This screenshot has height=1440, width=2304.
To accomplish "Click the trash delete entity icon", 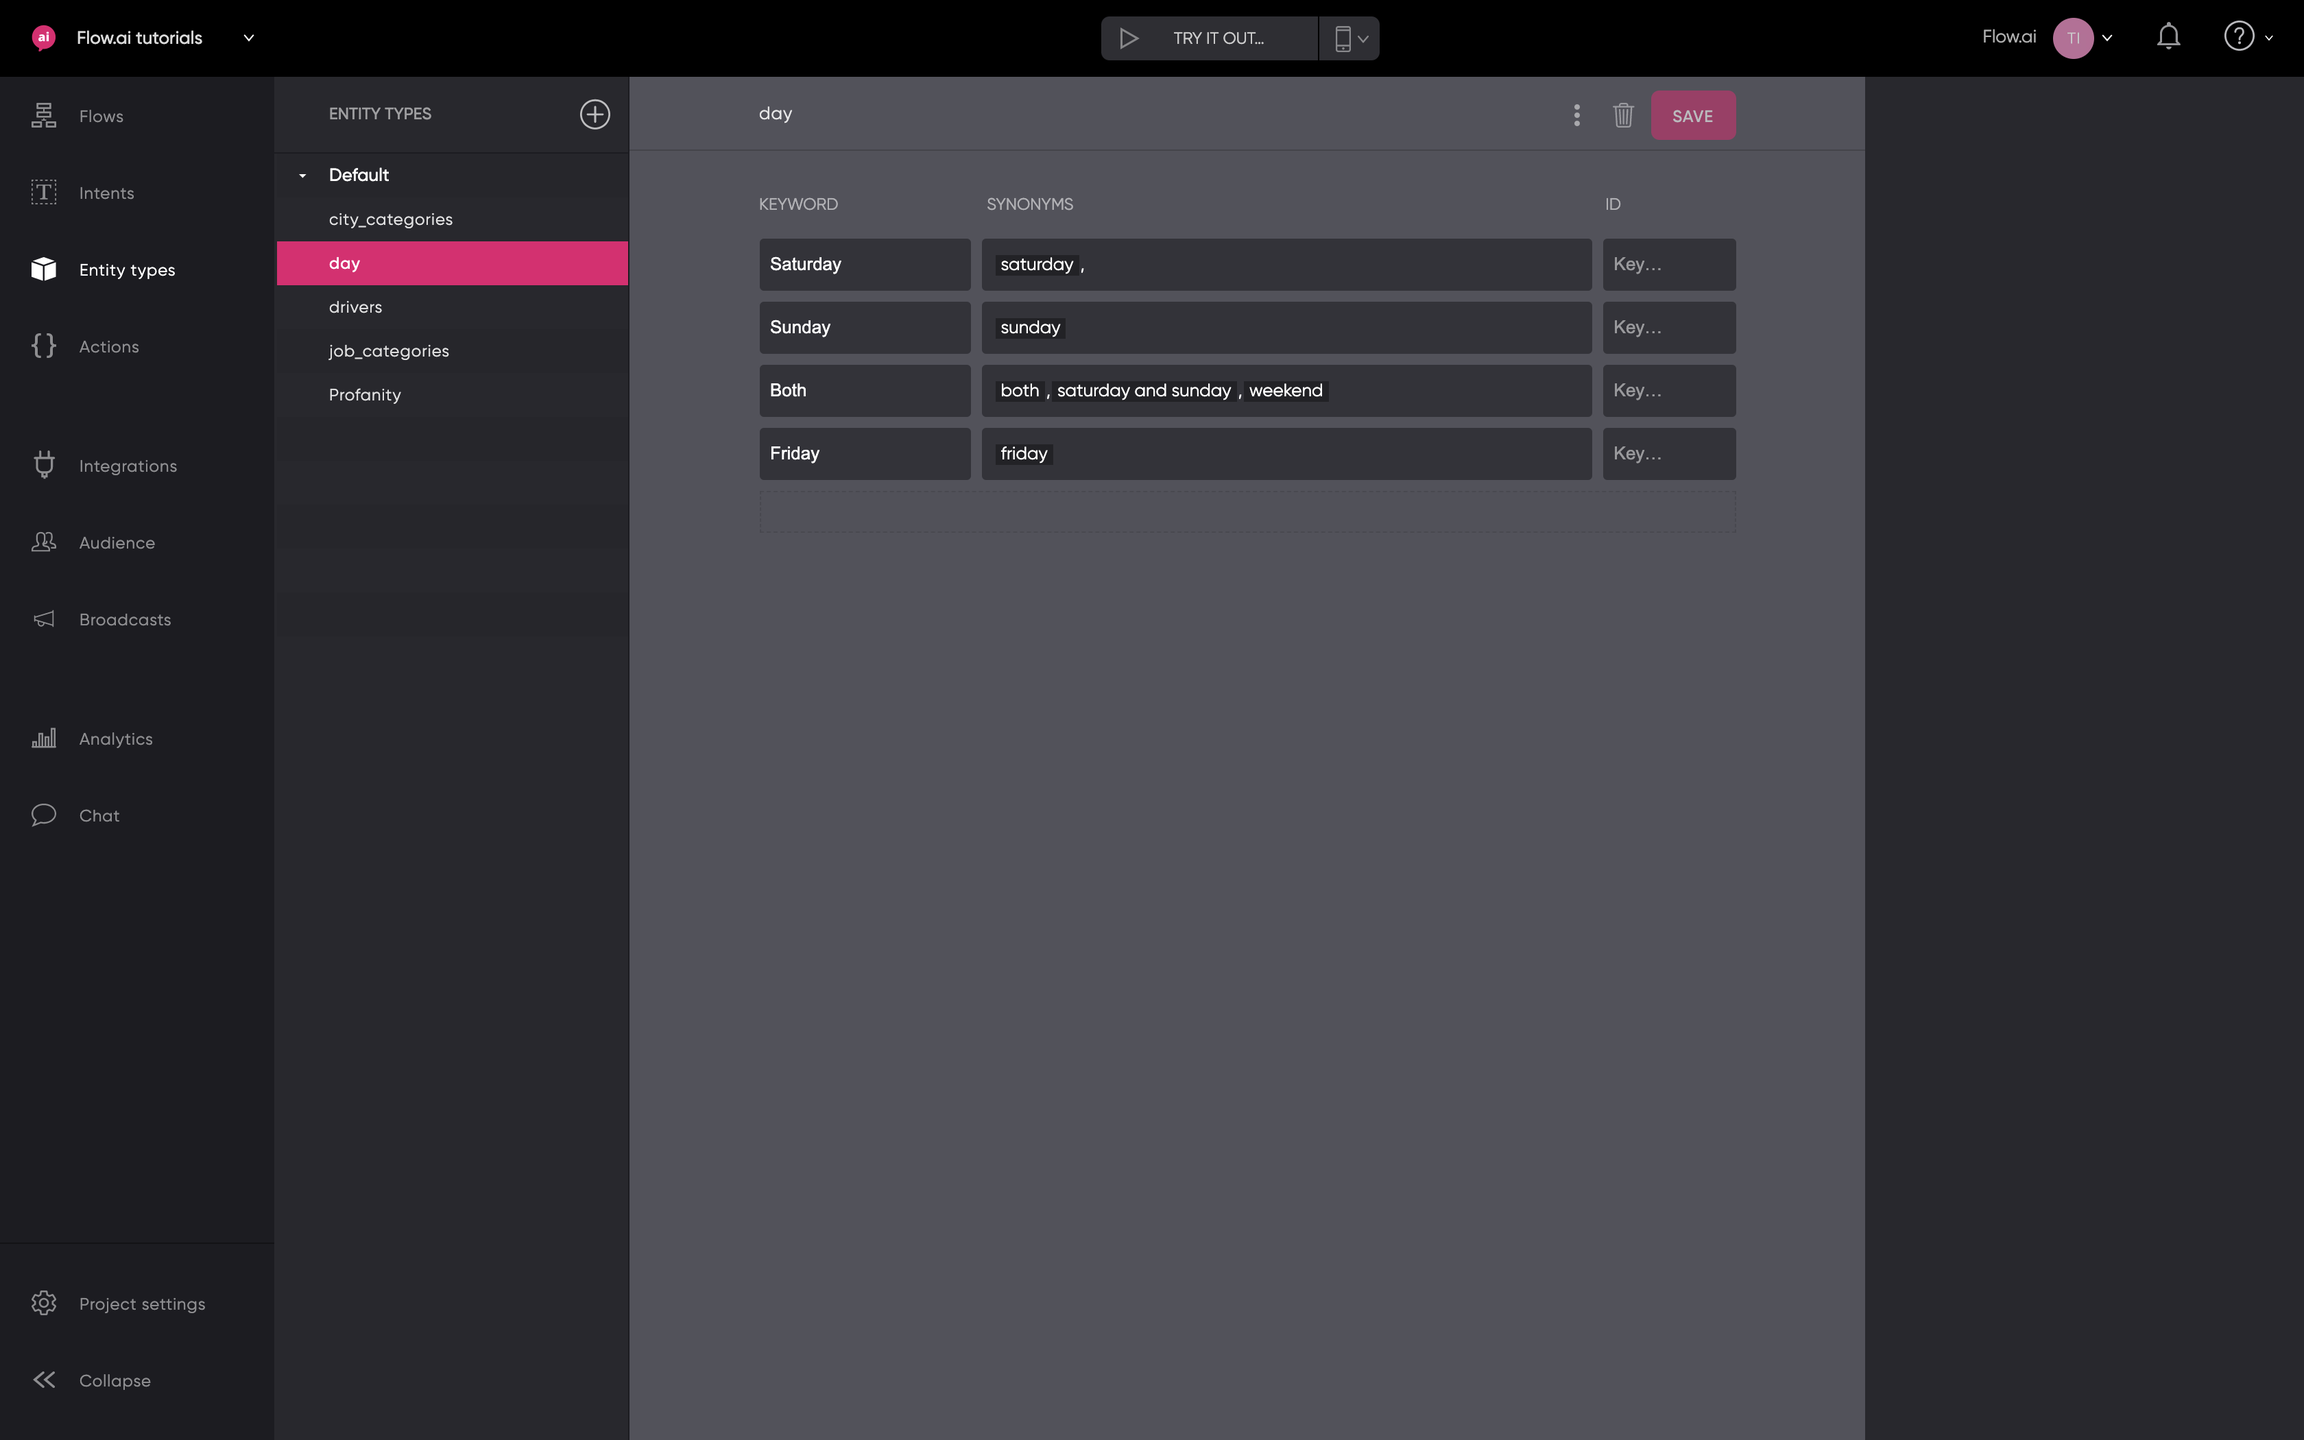I will (x=1623, y=116).
